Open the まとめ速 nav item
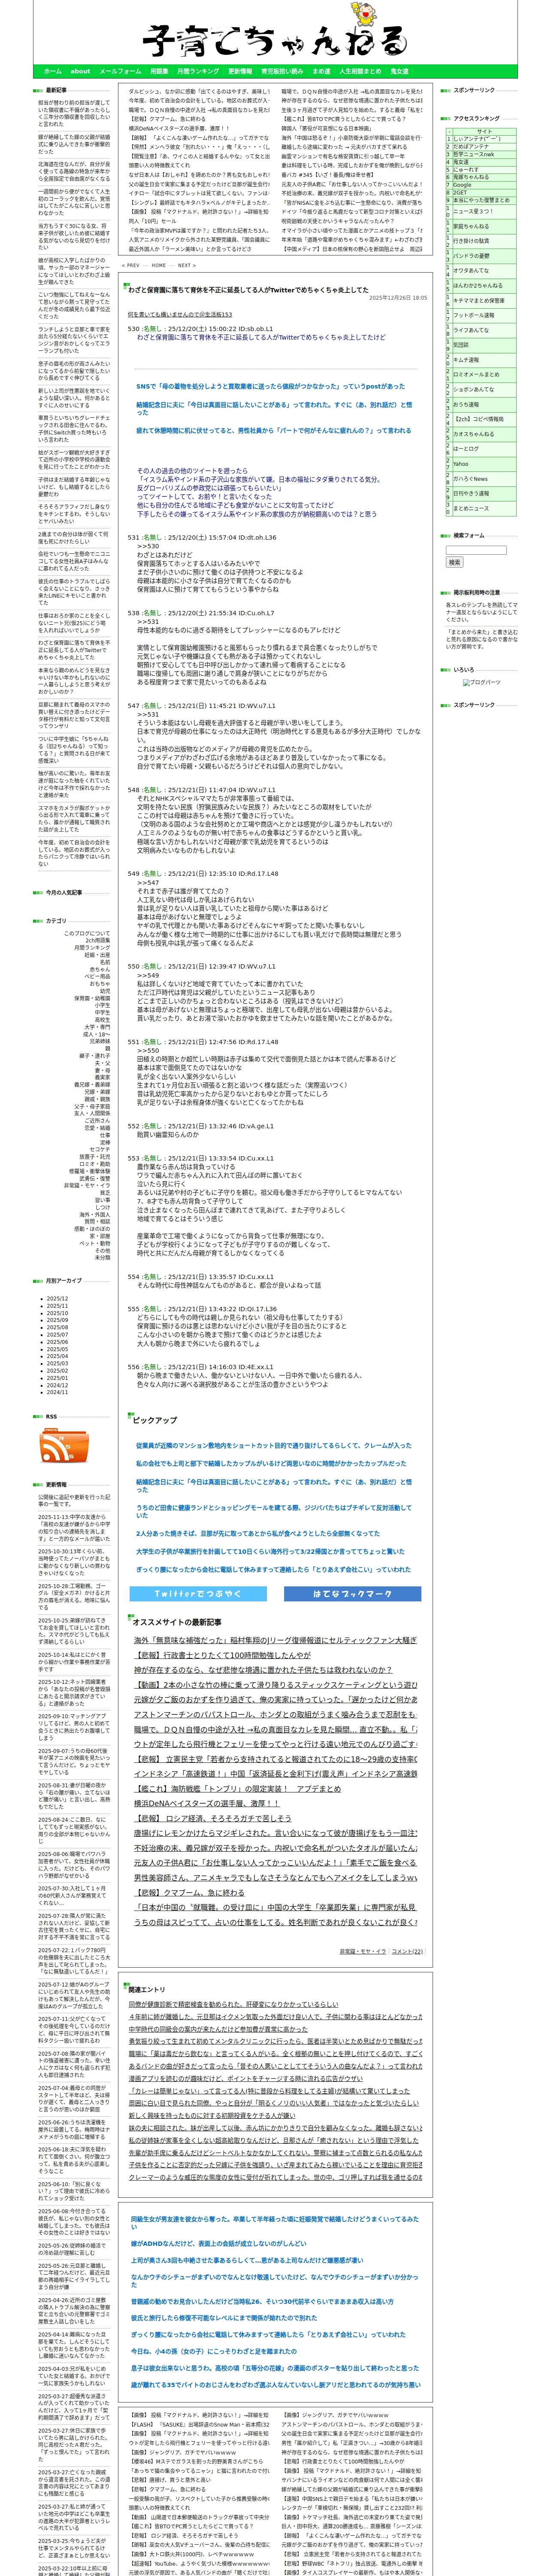 tap(321, 72)
